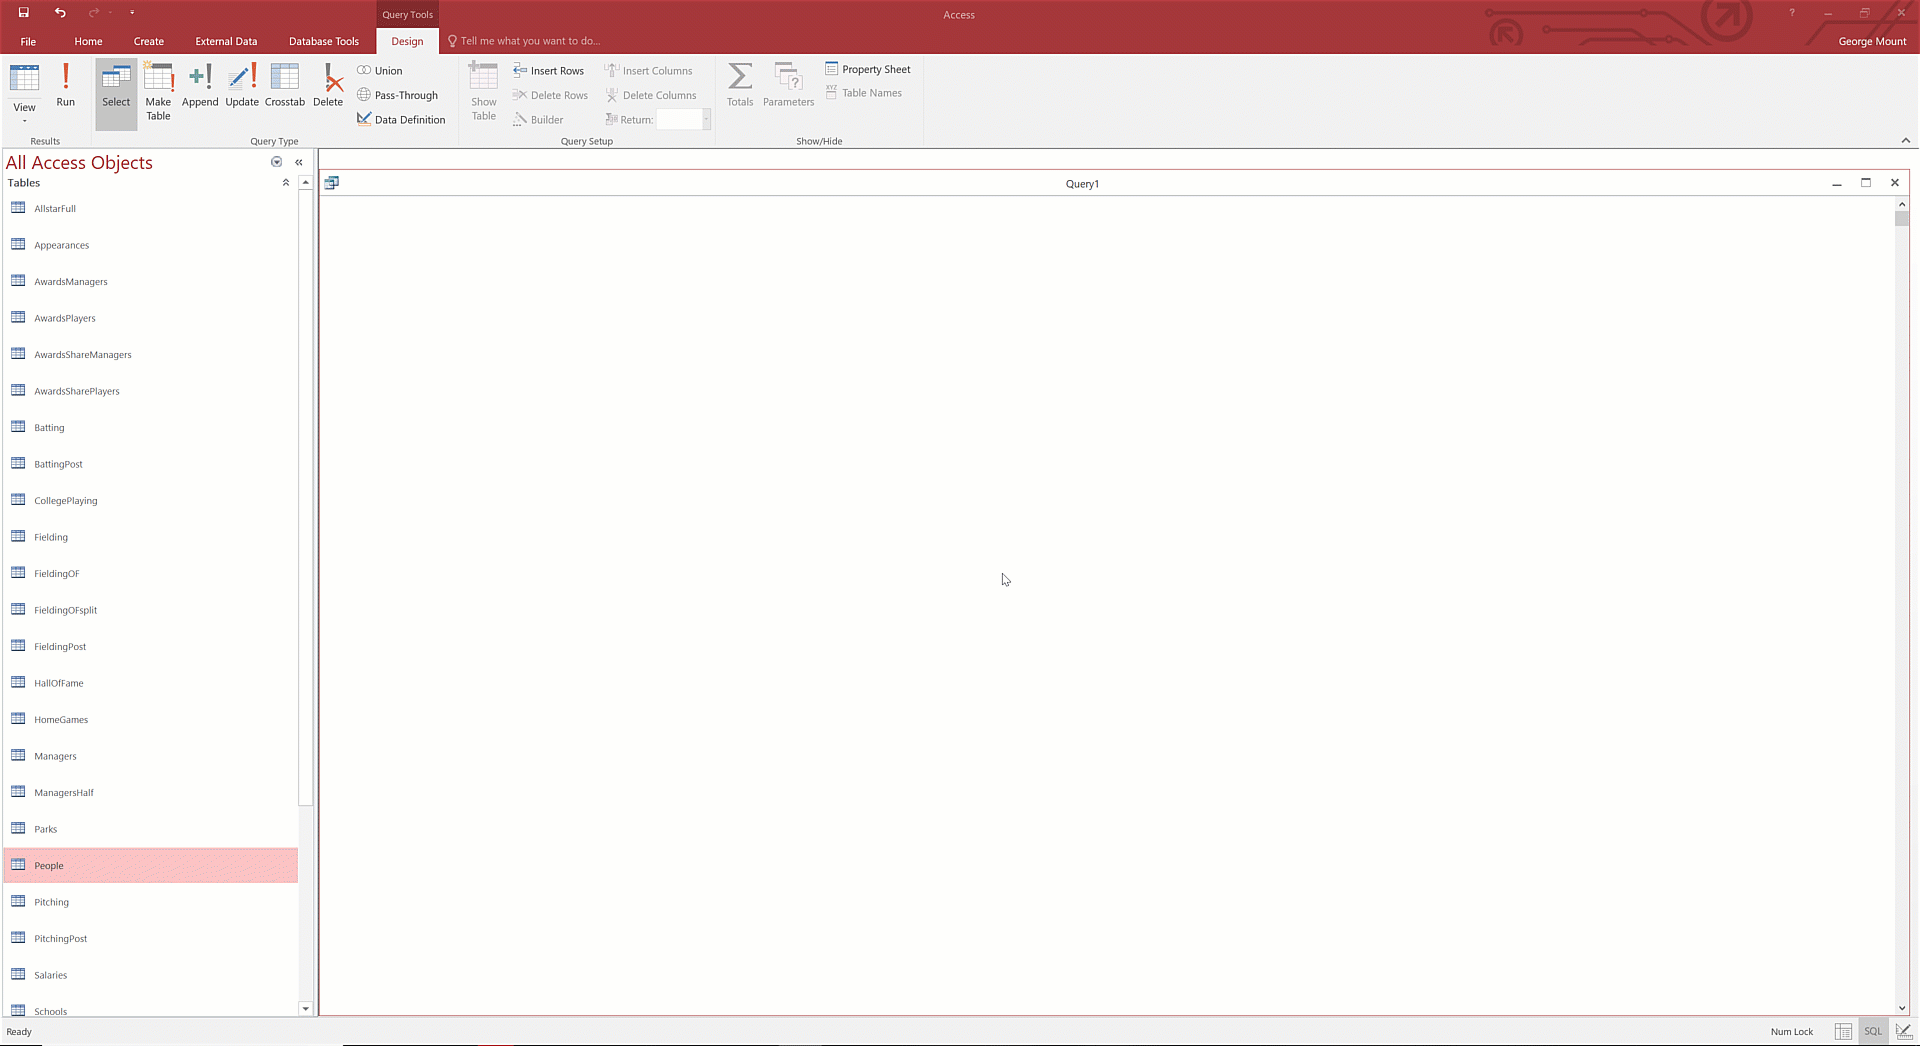1920x1046 pixels.
Task: Select the Managers table
Action: [x=151, y=756]
